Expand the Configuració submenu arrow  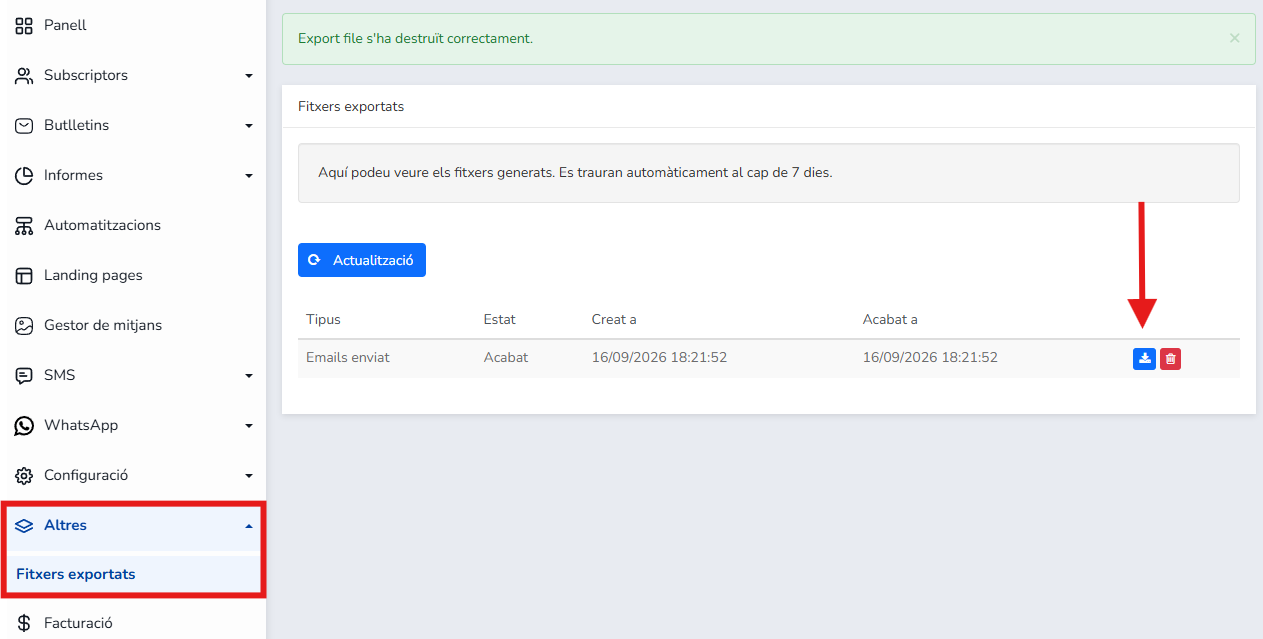point(249,476)
